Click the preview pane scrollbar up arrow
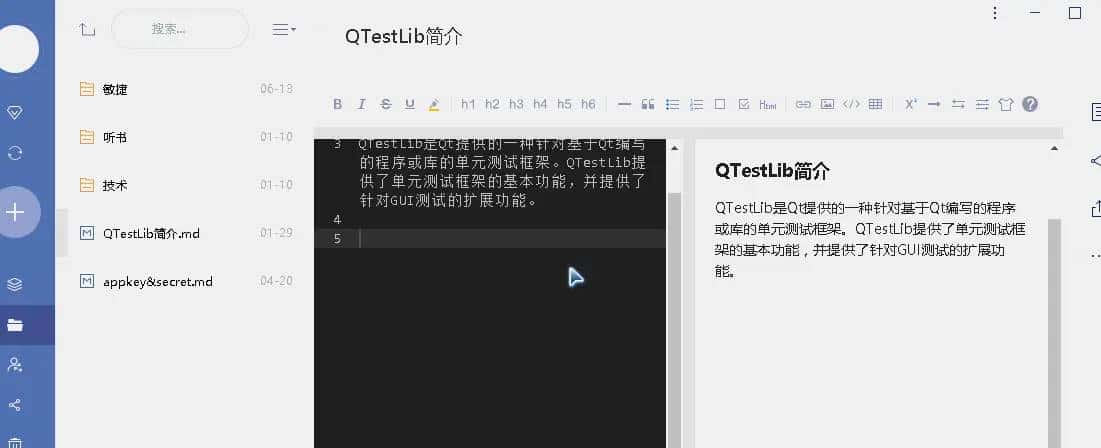Viewport: 1101px width, 448px height. (x=1054, y=148)
